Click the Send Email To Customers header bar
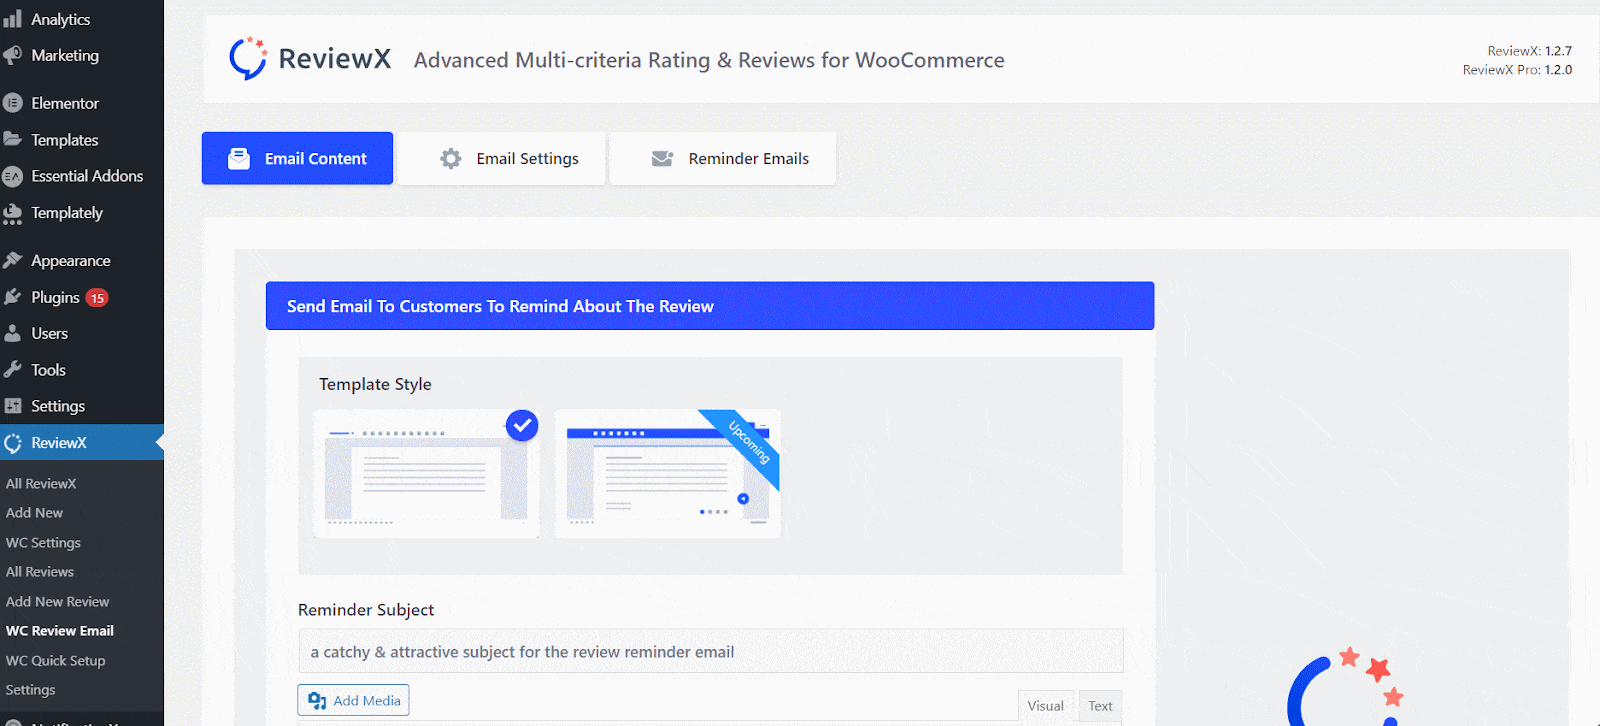 710,306
